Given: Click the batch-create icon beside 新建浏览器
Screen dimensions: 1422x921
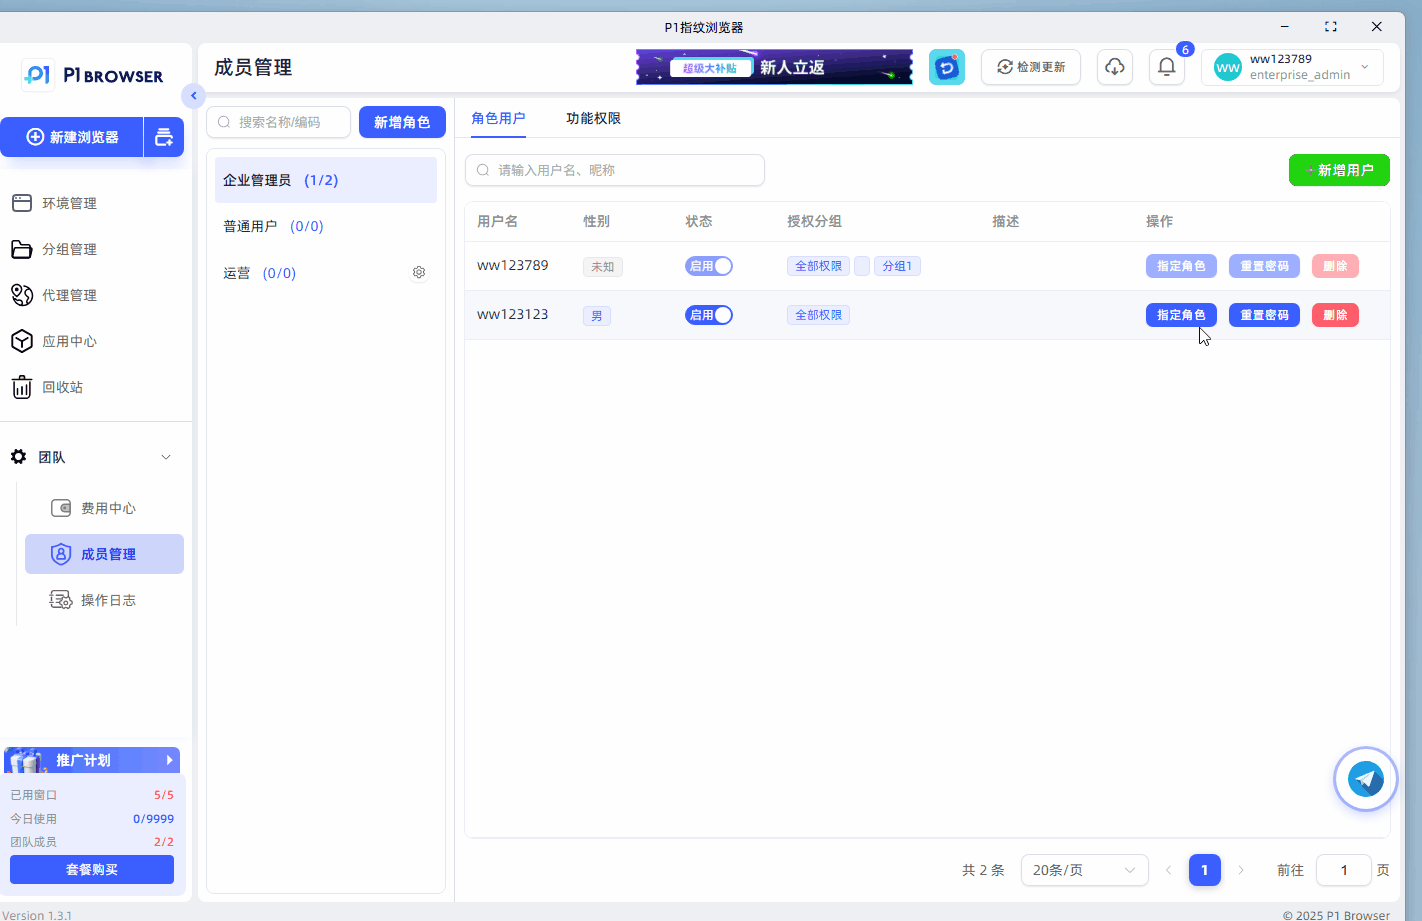Looking at the screenshot, I should point(164,137).
